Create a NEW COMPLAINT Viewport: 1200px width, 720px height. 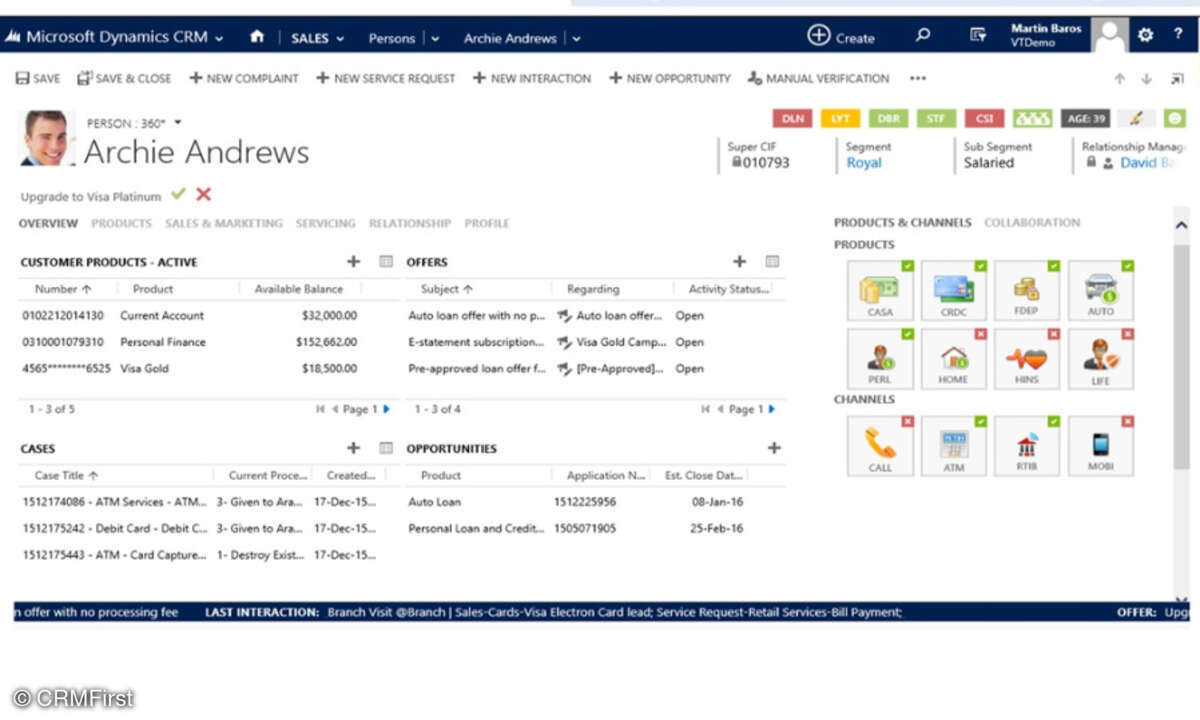[244, 78]
